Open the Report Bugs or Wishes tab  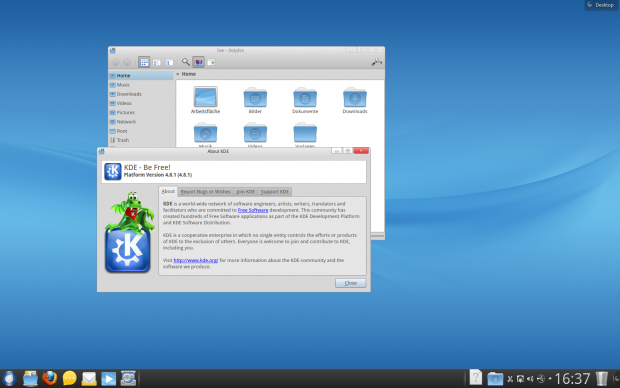coord(205,192)
